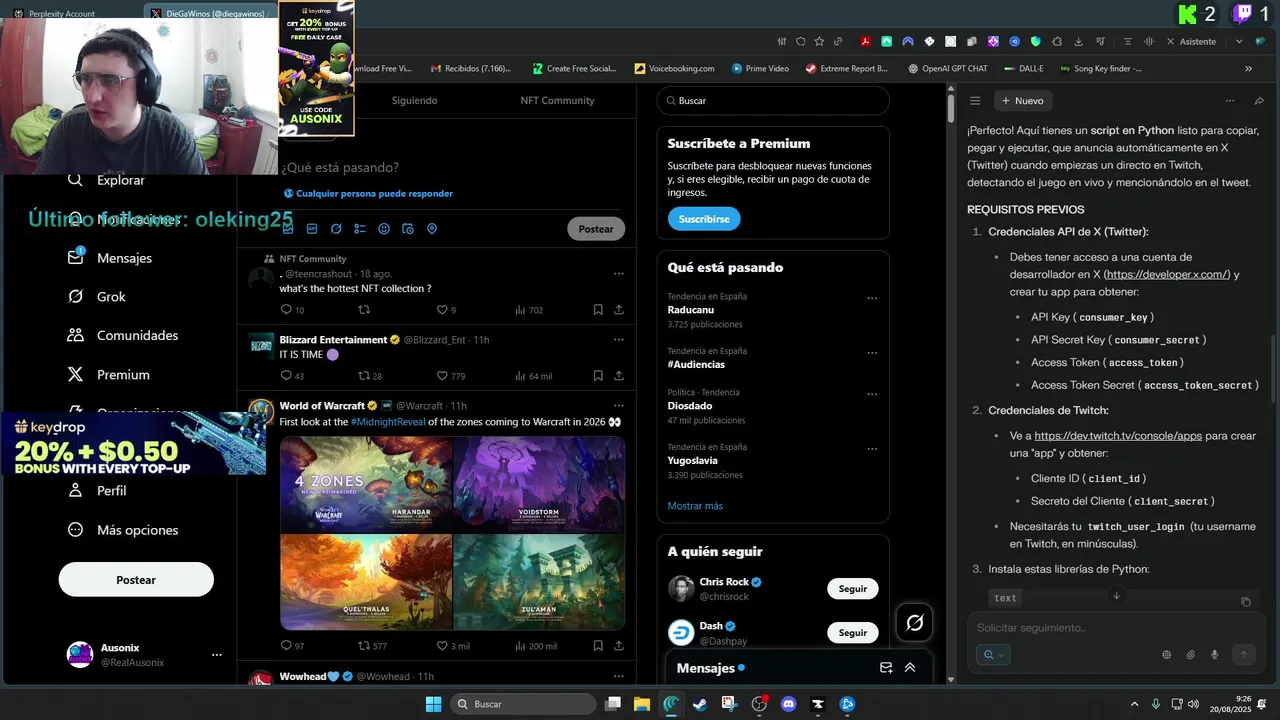The image size is (1280, 720).
Task: Open the floating Grok button
Action: (x=914, y=623)
